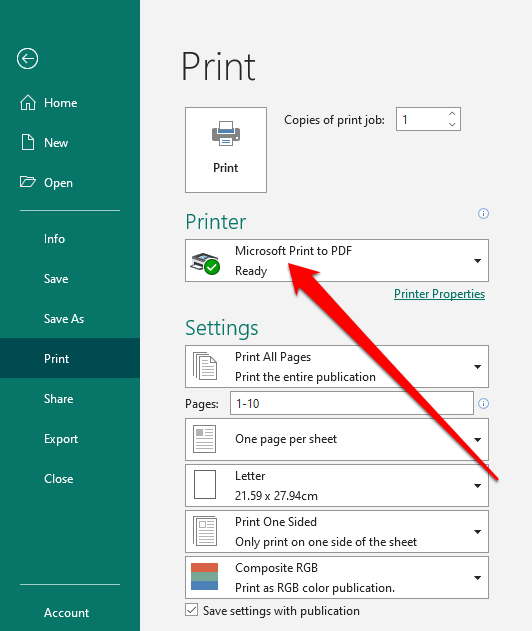The image size is (532, 631).
Task: Click the info icon beside Pages field
Action: [x=483, y=403]
